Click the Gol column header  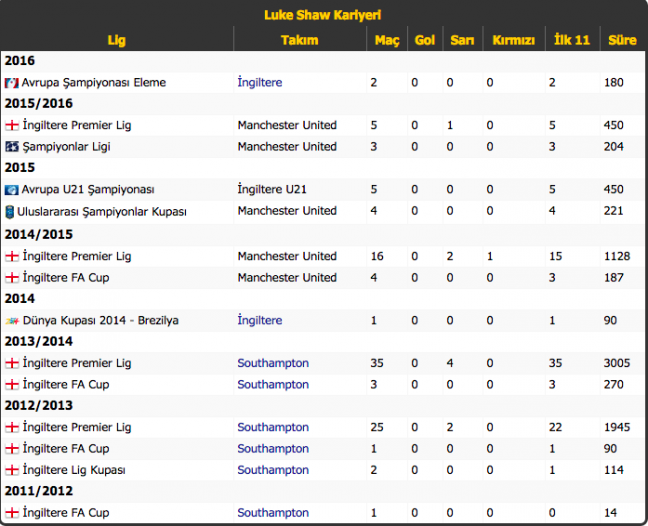424,41
